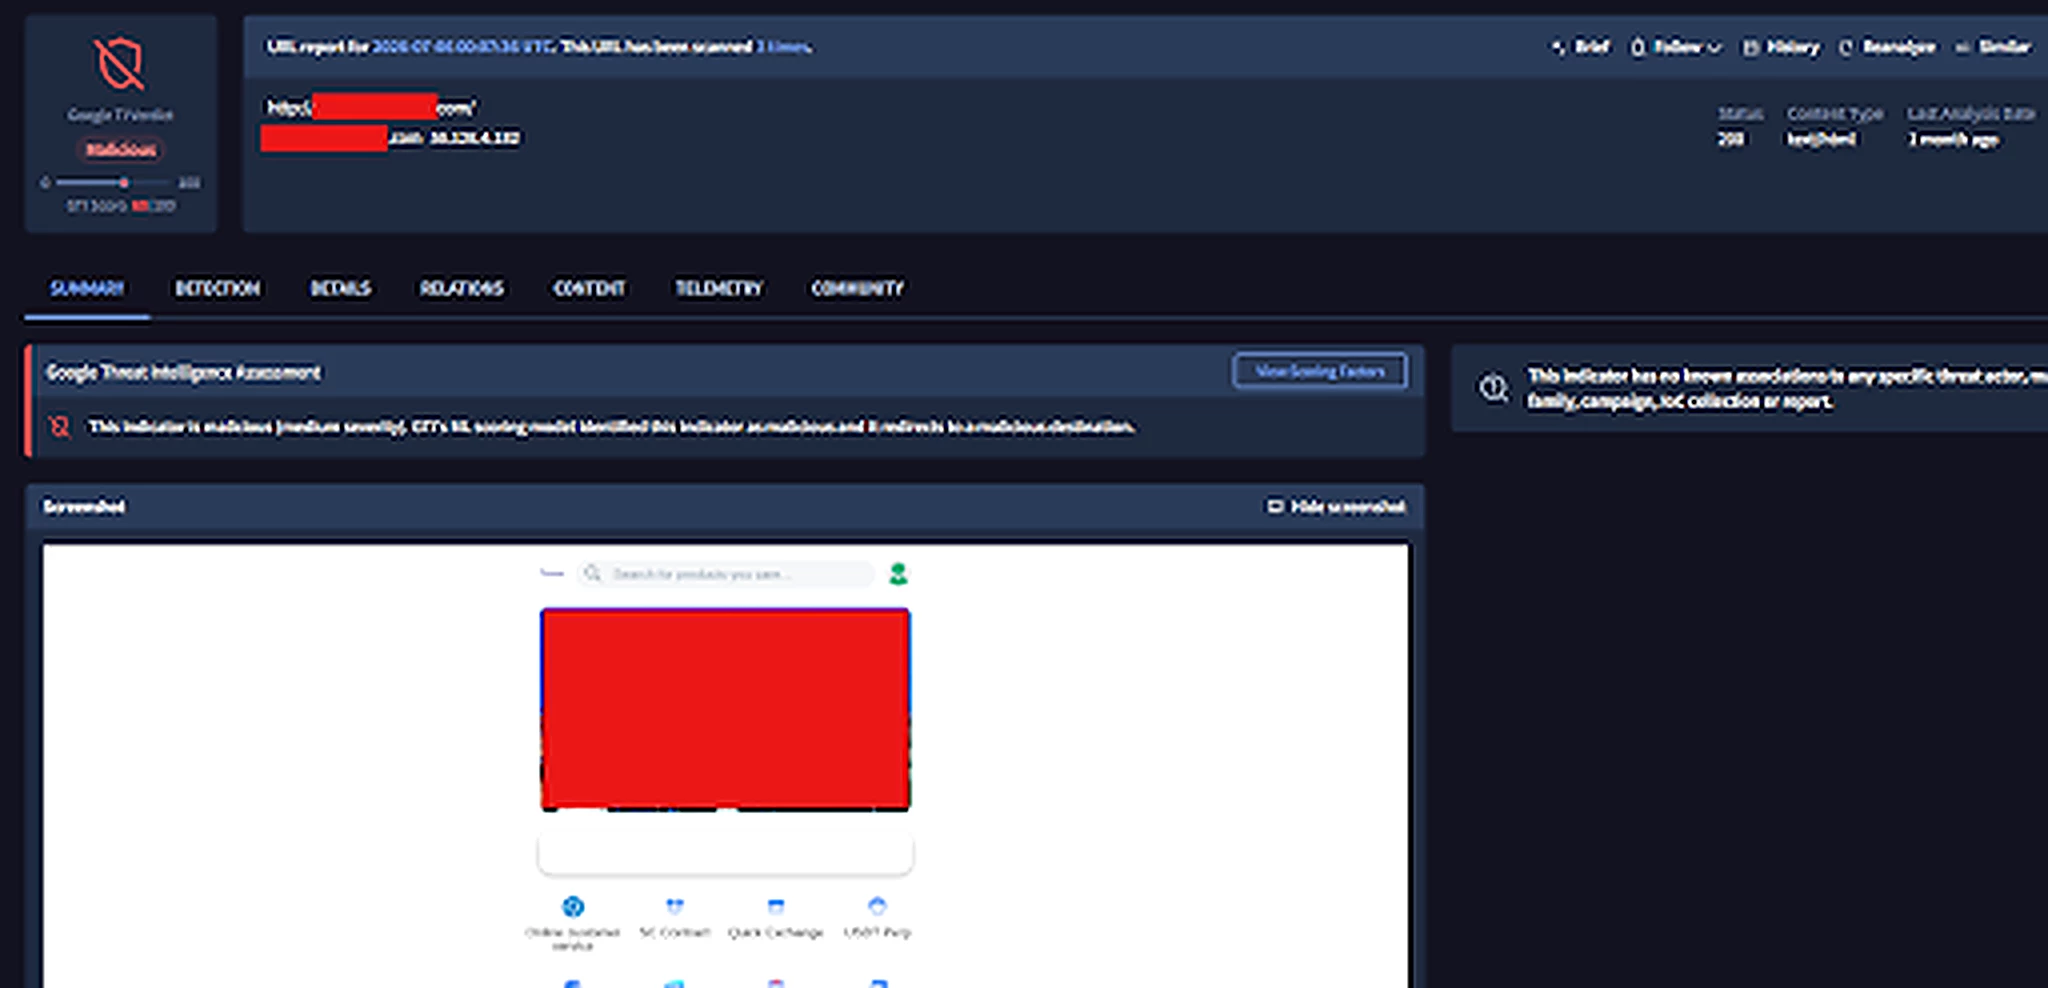Click the View Scoring Factors button
This screenshot has width=2048, height=988.
[x=1320, y=371]
